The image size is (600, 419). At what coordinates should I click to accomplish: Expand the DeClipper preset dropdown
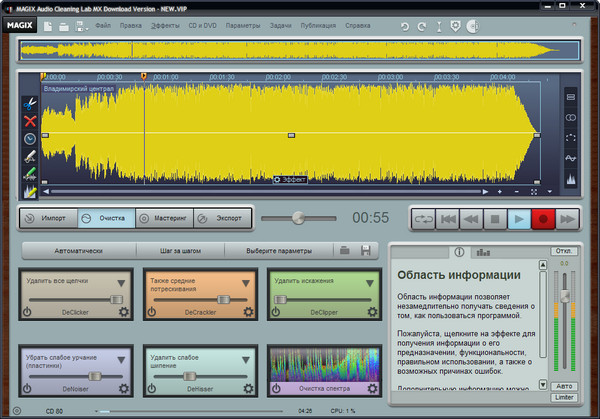pos(368,284)
